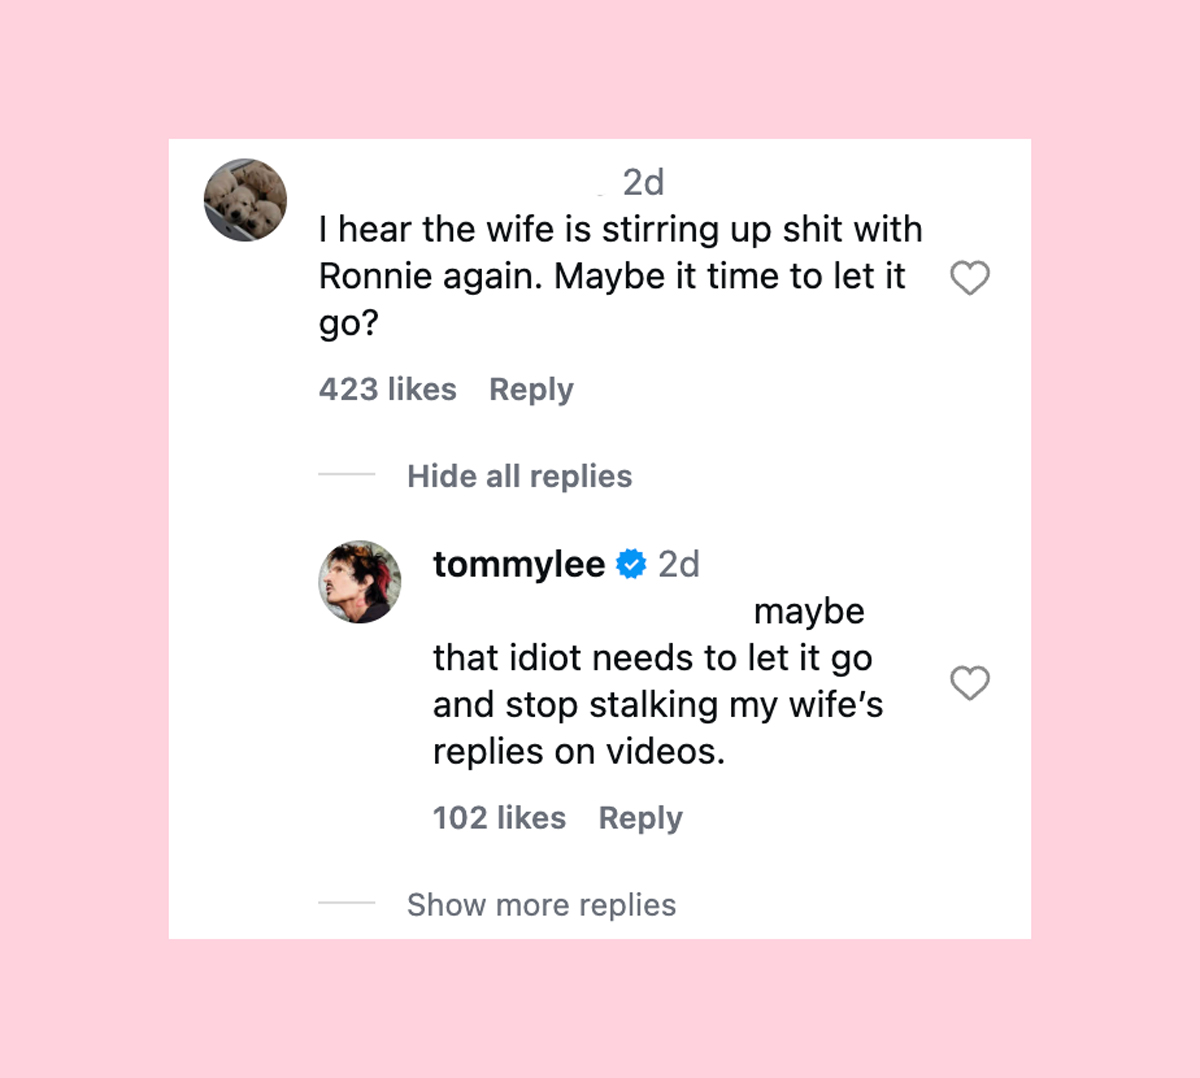Expand 'Show more replies'
The width and height of the screenshot is (1200, 1078).
coord(541,905)
